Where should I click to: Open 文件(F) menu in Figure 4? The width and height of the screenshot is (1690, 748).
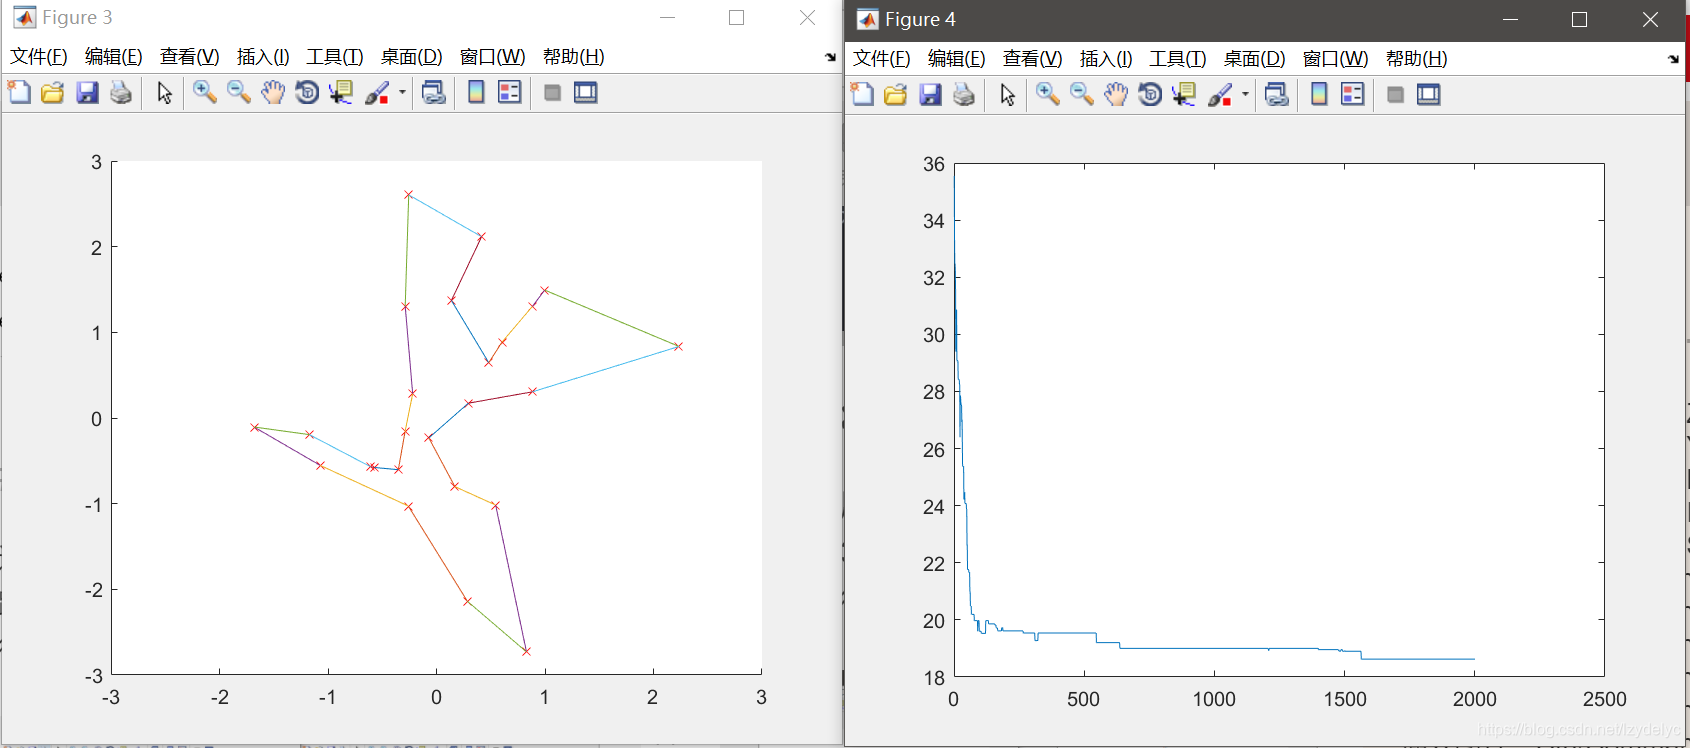pos(882,59)
